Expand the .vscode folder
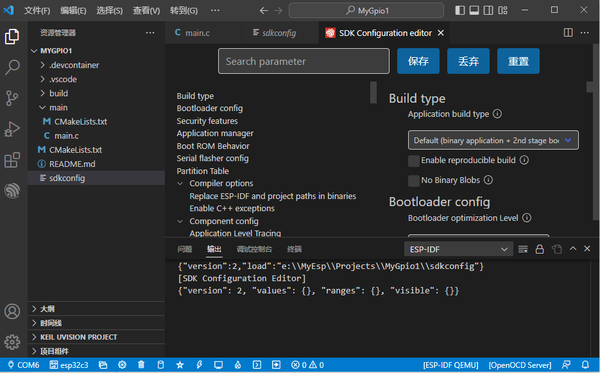This screenshot has height=373, width=600. (x=63, y=79)
